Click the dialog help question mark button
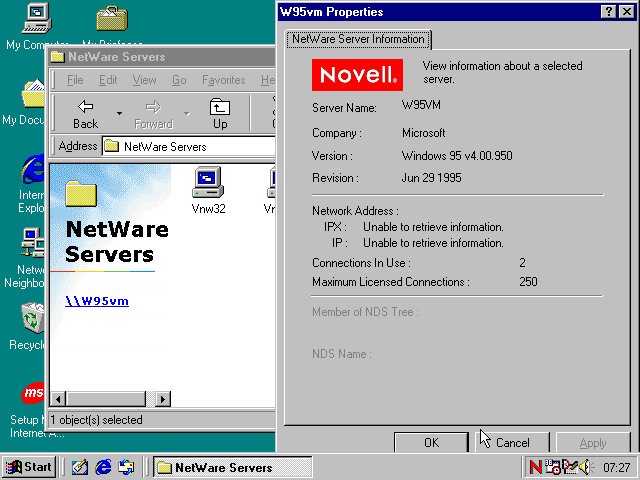Viewport: 640px width, 480px height. 609,11
